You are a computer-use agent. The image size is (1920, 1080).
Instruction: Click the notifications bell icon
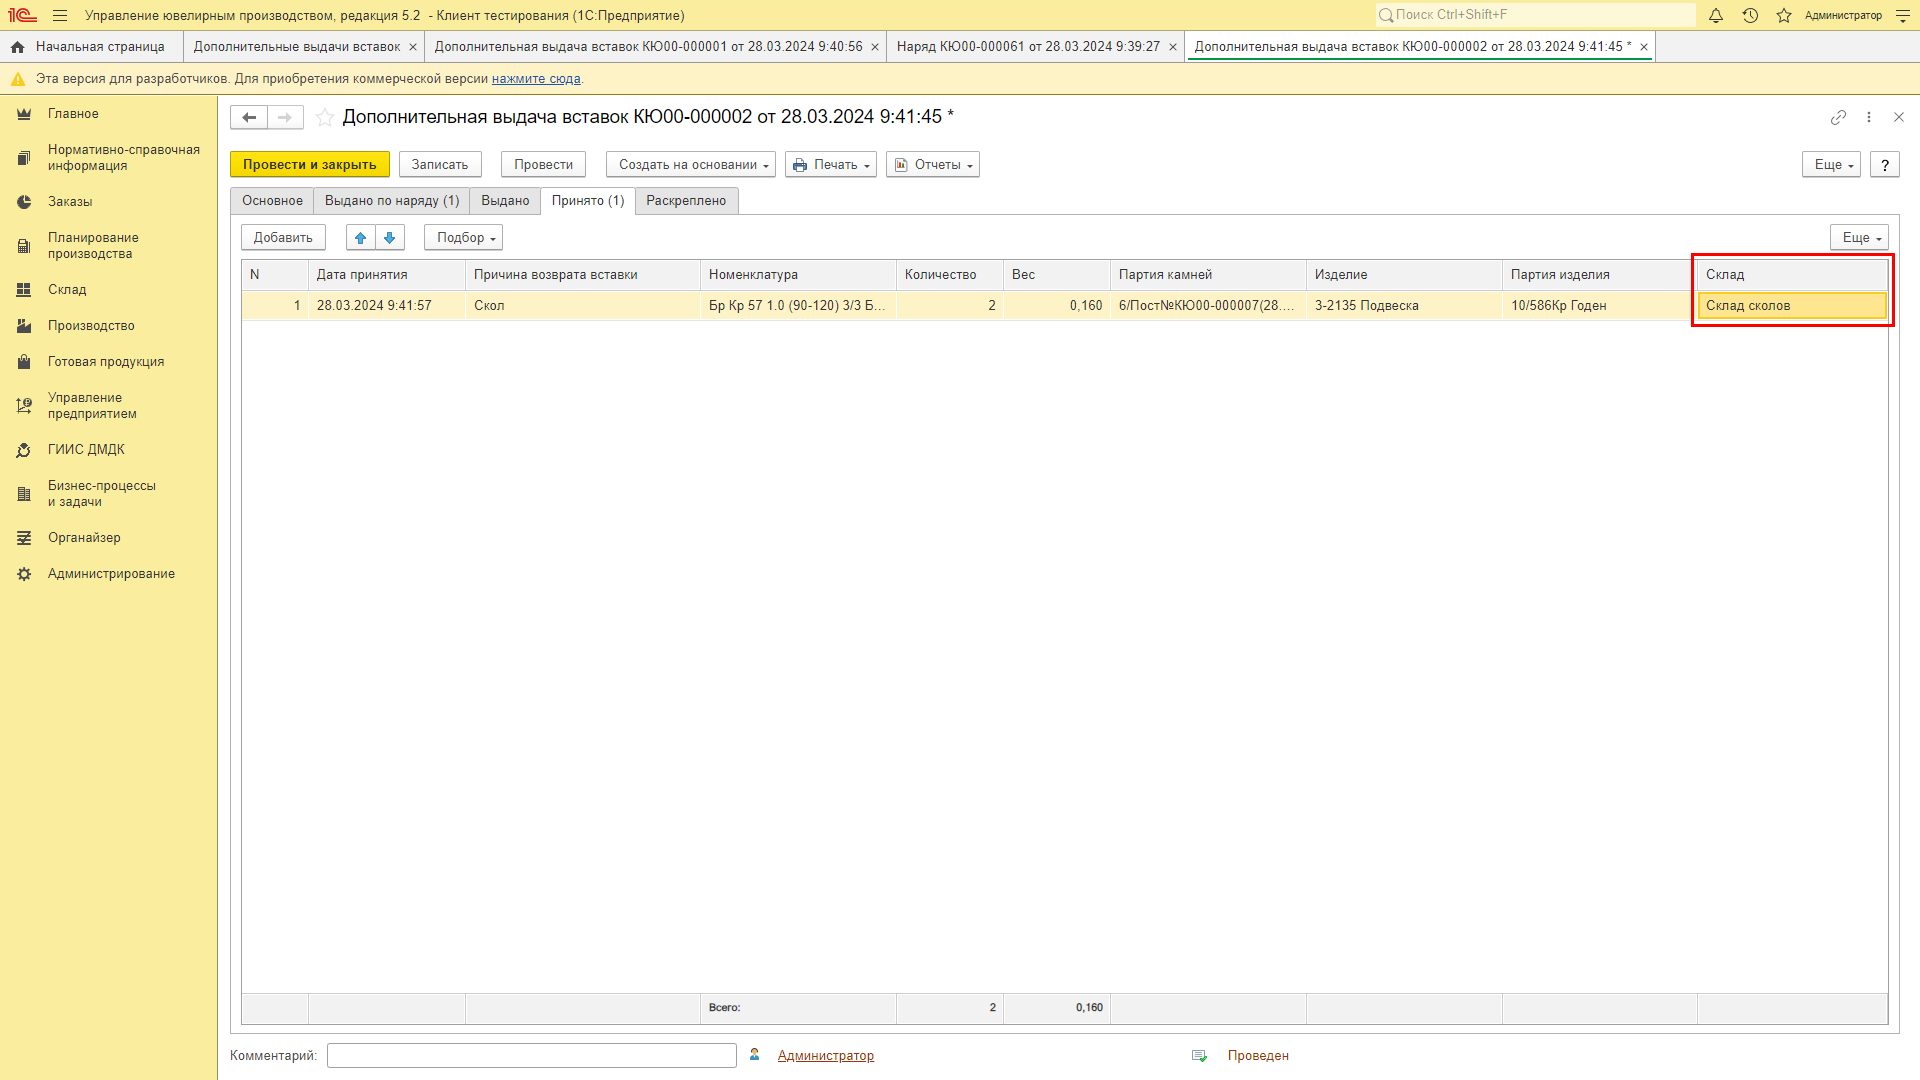(x=1716, y=16)
